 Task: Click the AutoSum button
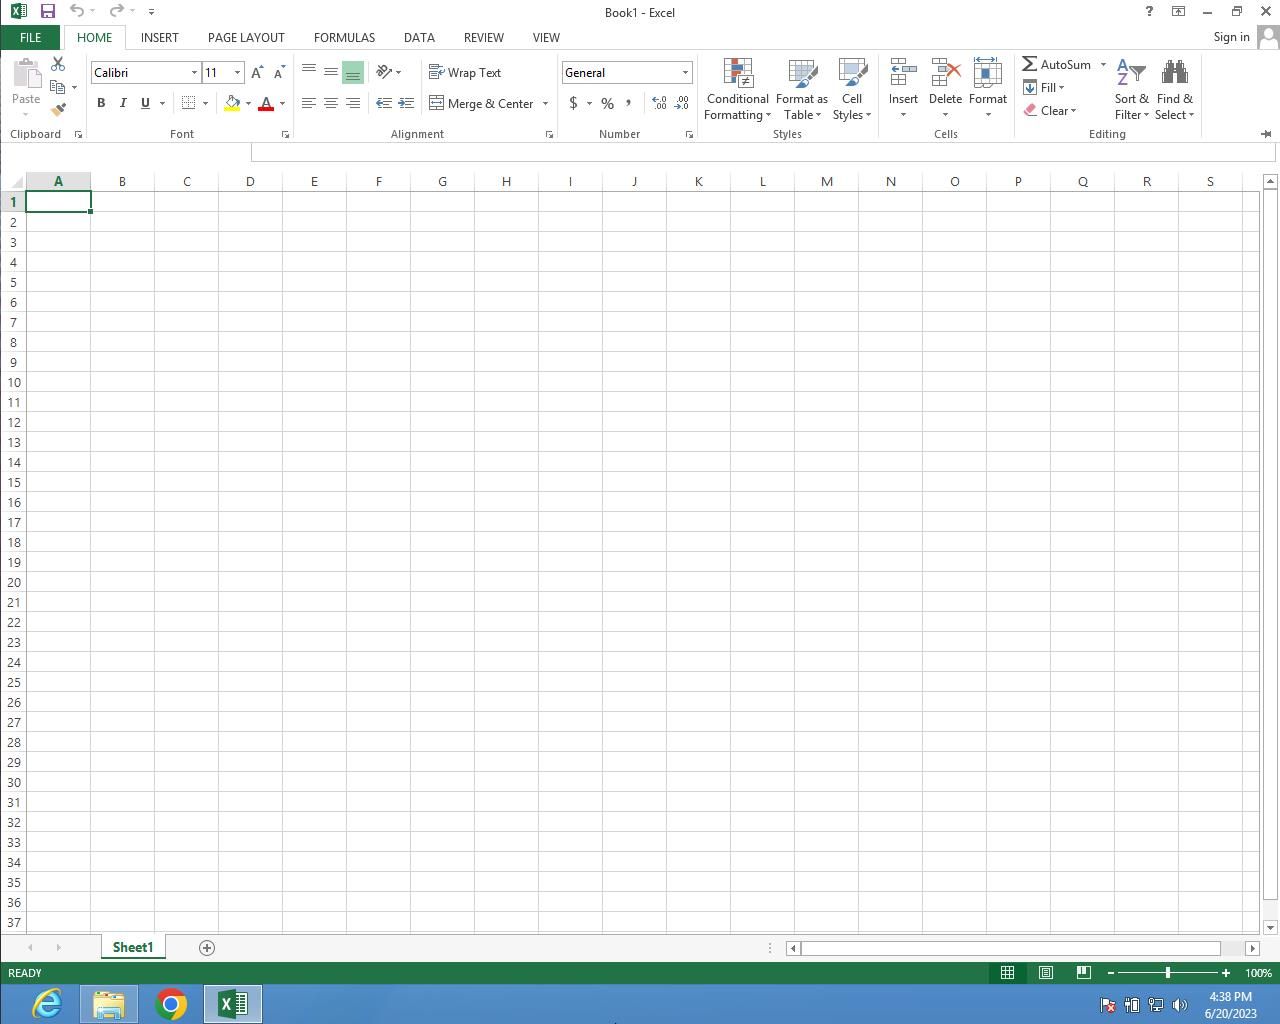click(1056, 64)
